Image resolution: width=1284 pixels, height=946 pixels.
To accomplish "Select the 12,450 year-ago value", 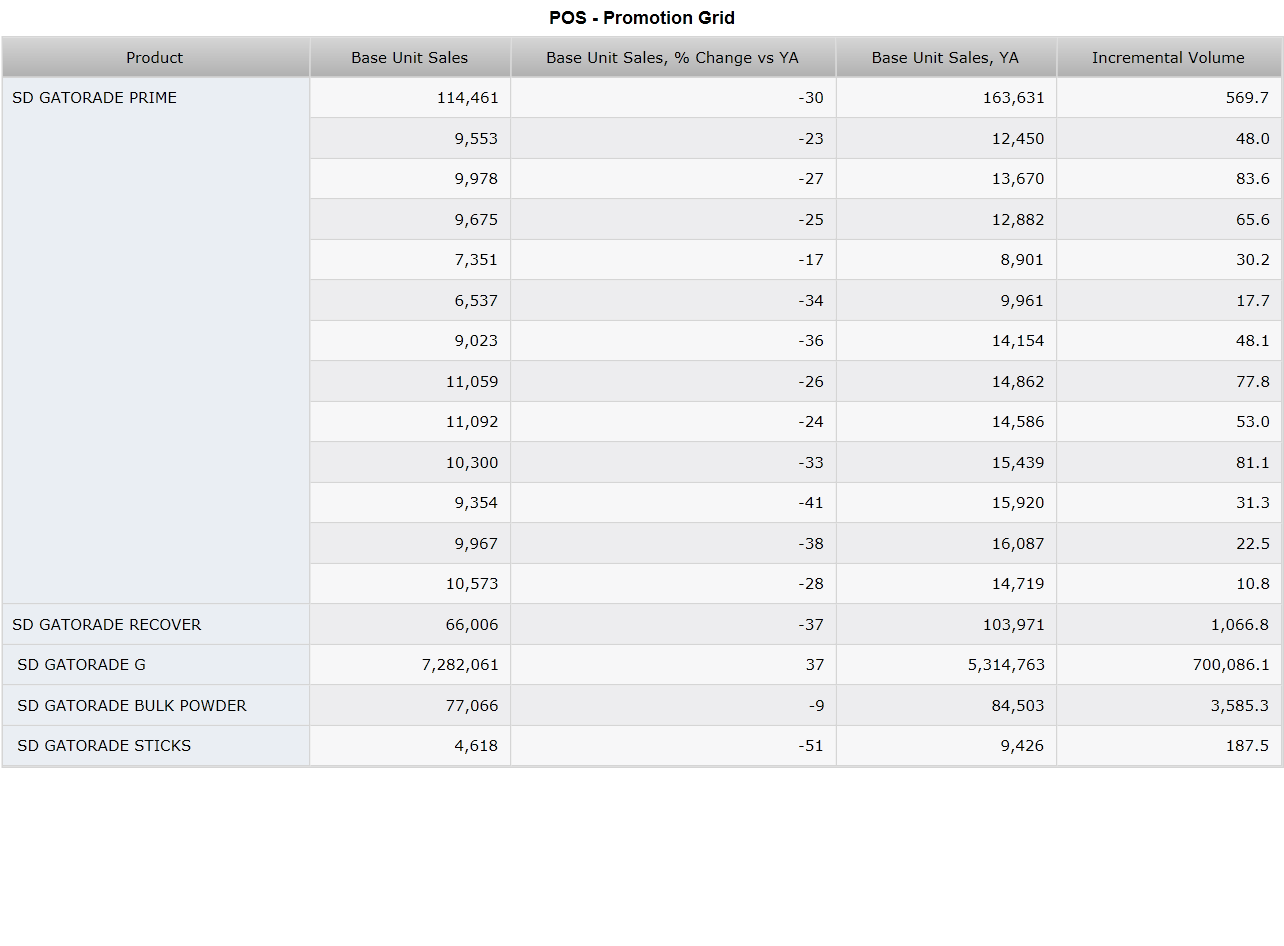I will point(946,138).
